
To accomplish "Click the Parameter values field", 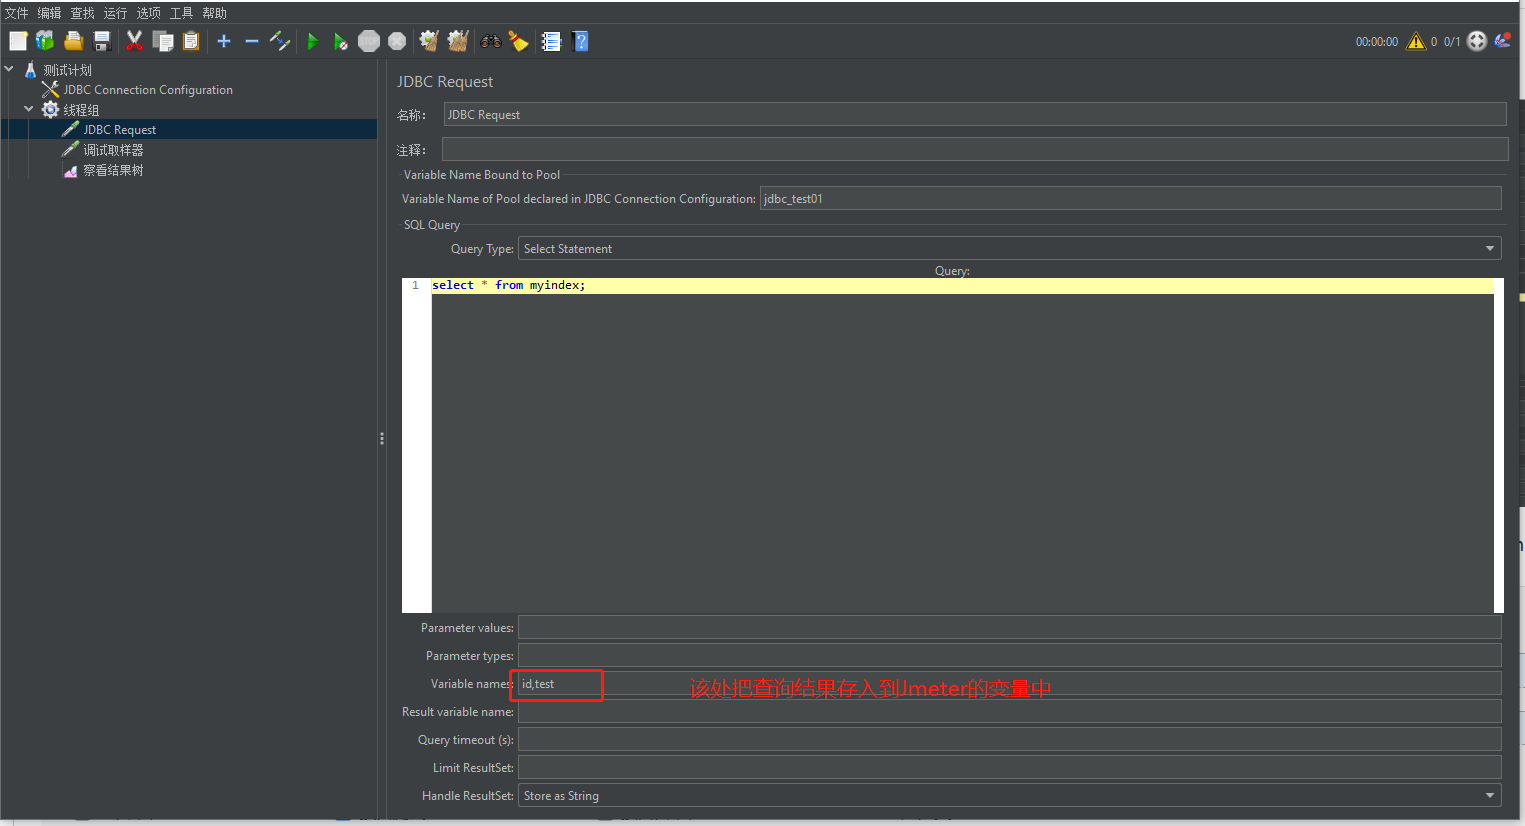I will (x=1010, y=628).
